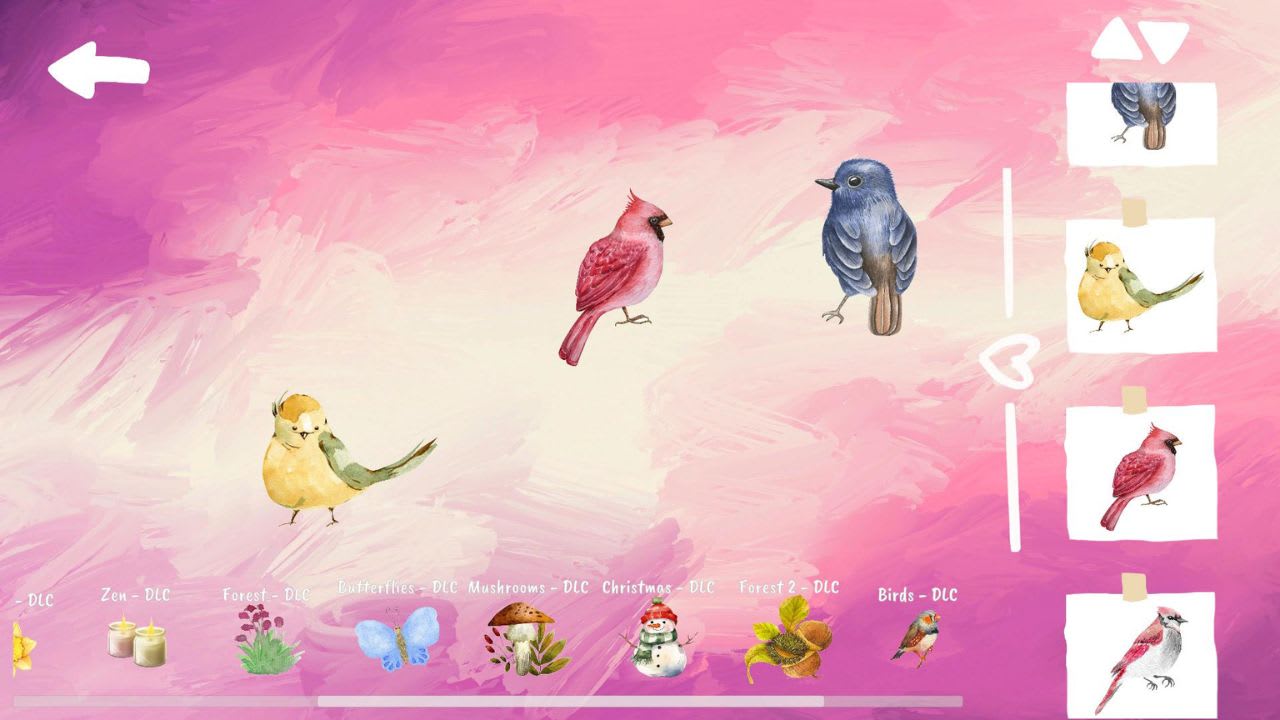Click the "Birds - DLC" label
The width and height of the screenshot is (1280, 720).
coord(917,595)
